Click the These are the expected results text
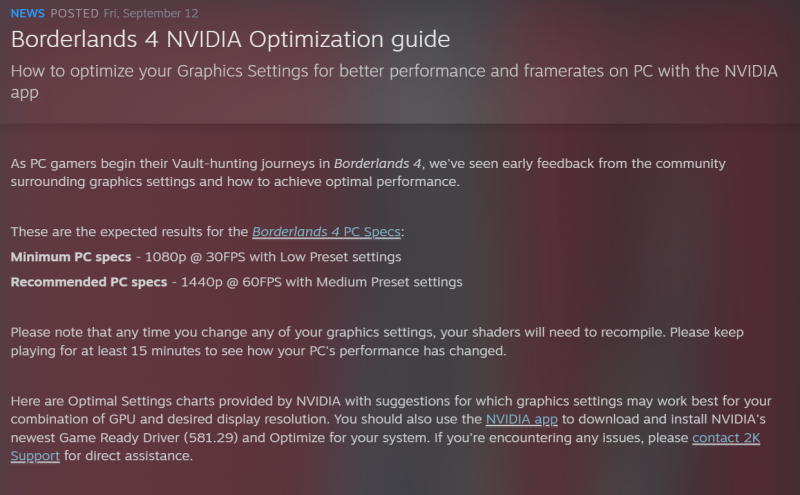The image size is (800, 495). pos(129,232)
